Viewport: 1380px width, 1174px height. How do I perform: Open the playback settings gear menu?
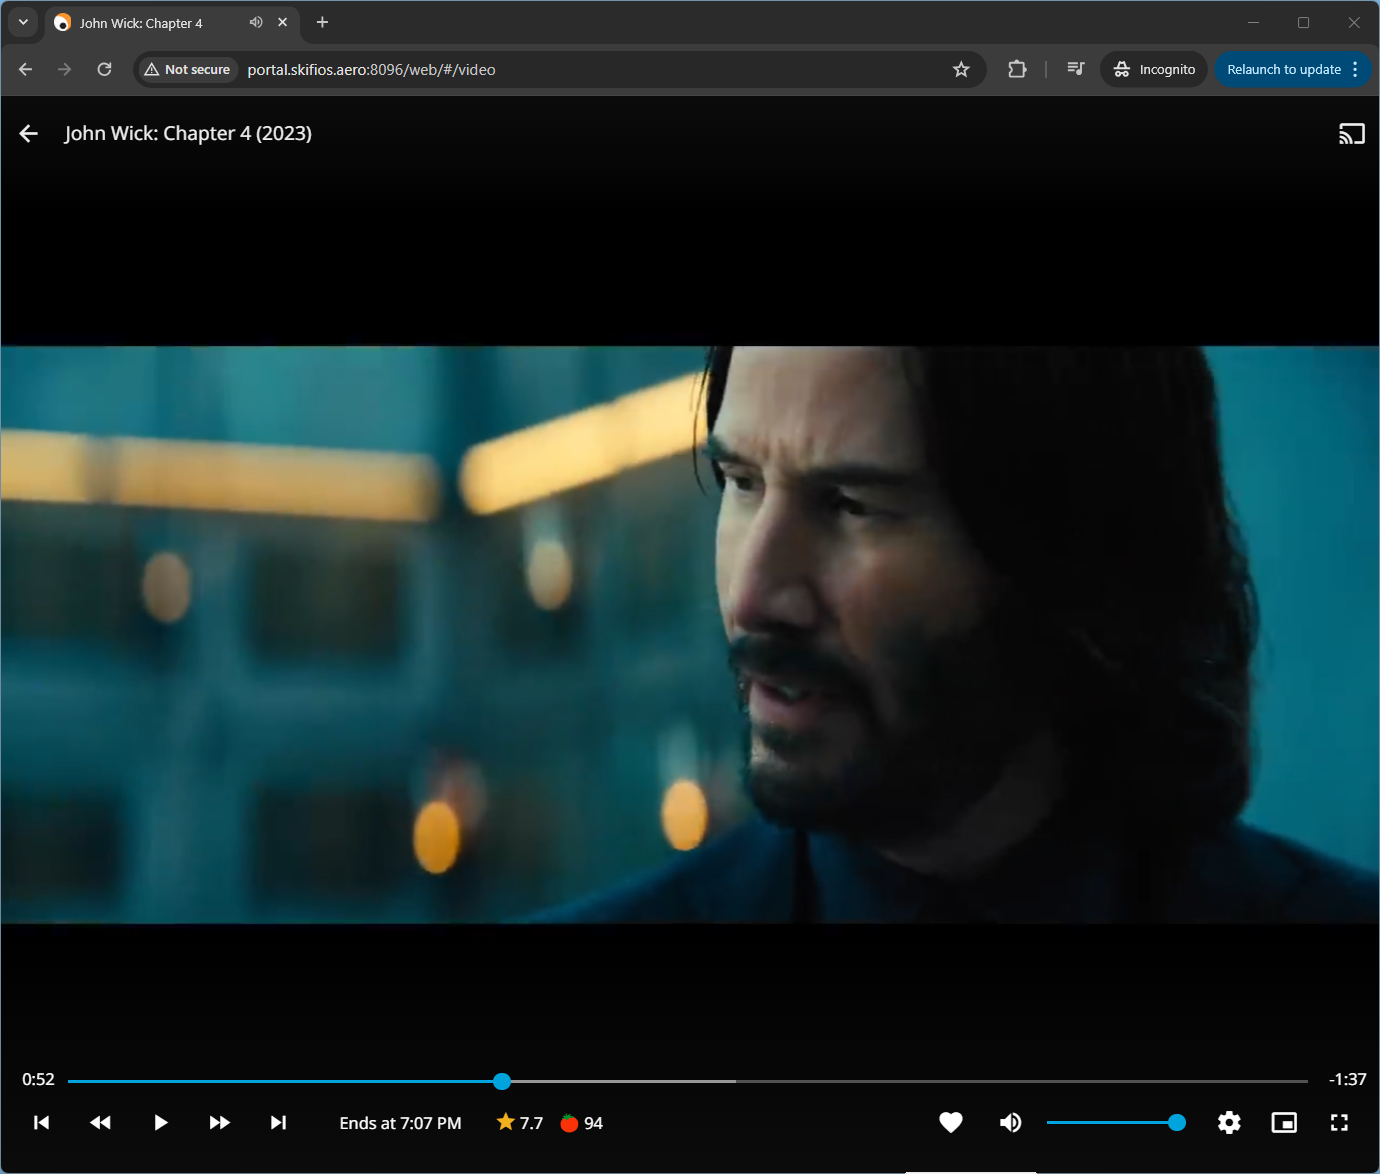(x=1229, y=1123)
